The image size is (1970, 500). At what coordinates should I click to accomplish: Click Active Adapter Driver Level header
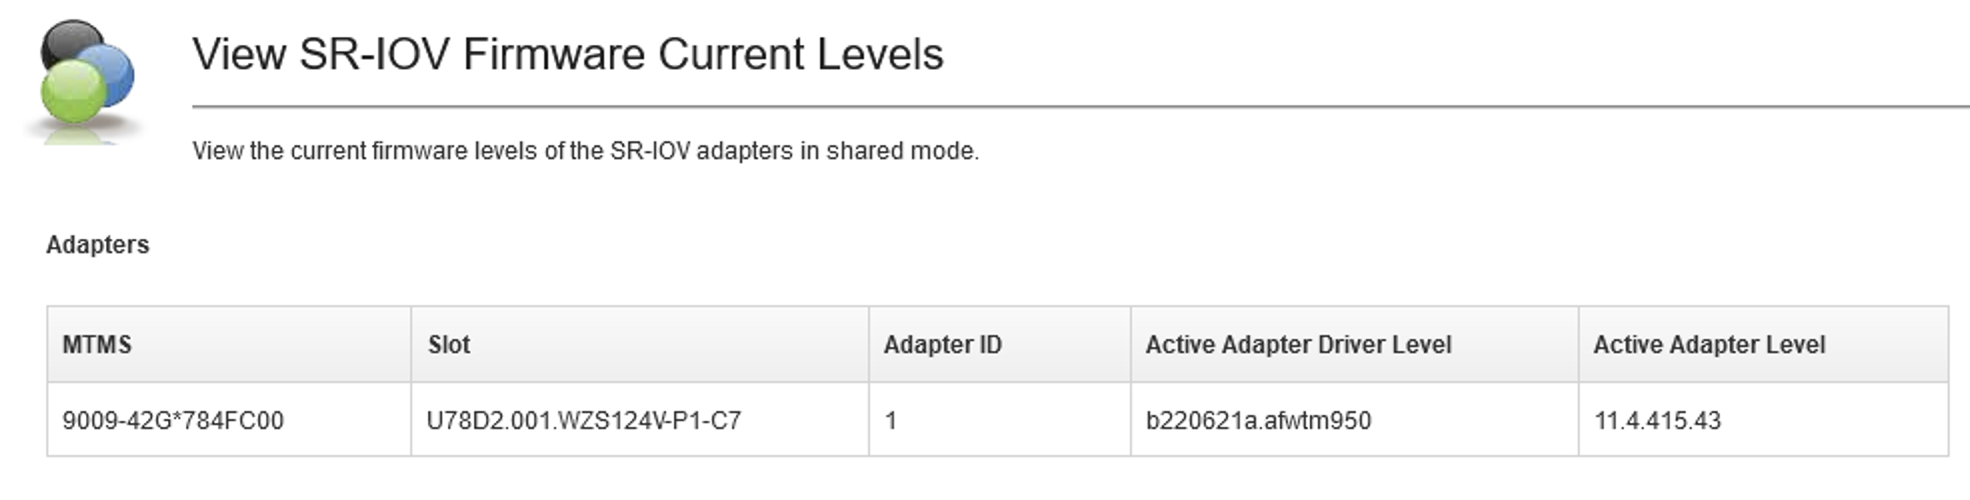1355,344
